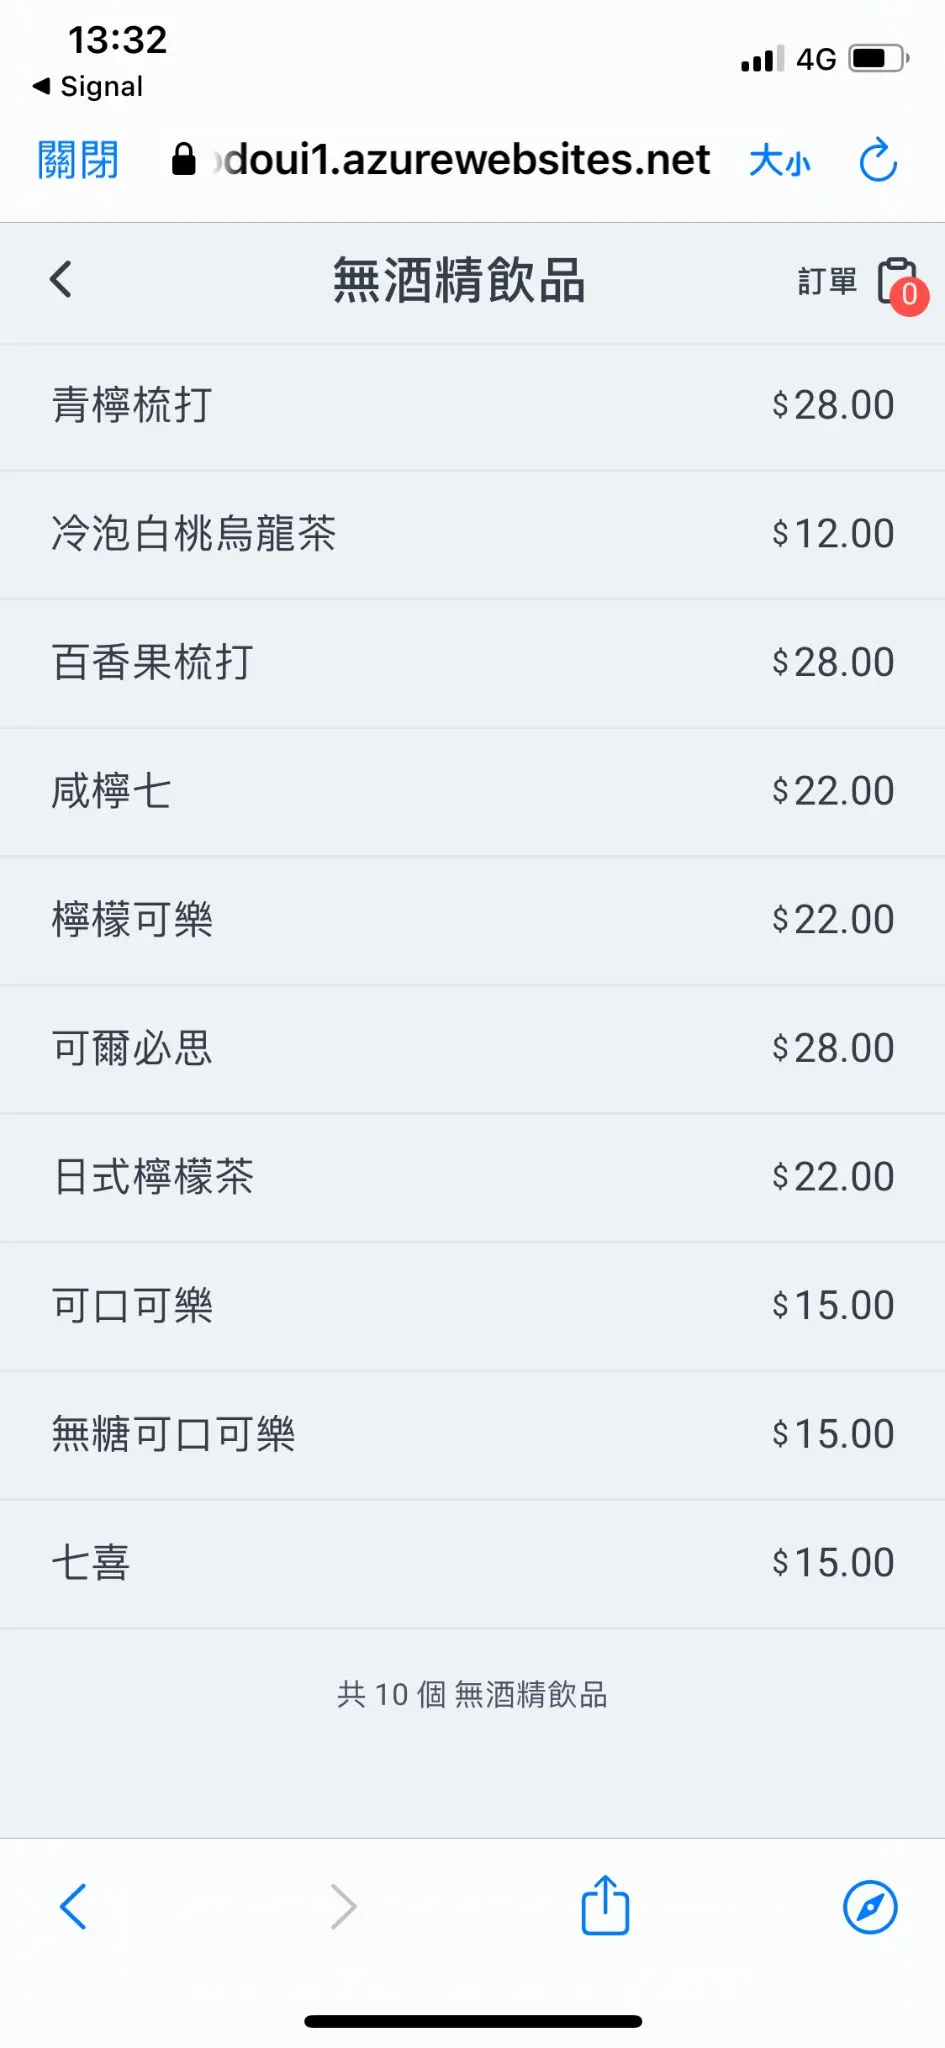Pick the 咸檸七 drink
The width and height of the screenshot is (945, 2048).
[x=472, y=791]
